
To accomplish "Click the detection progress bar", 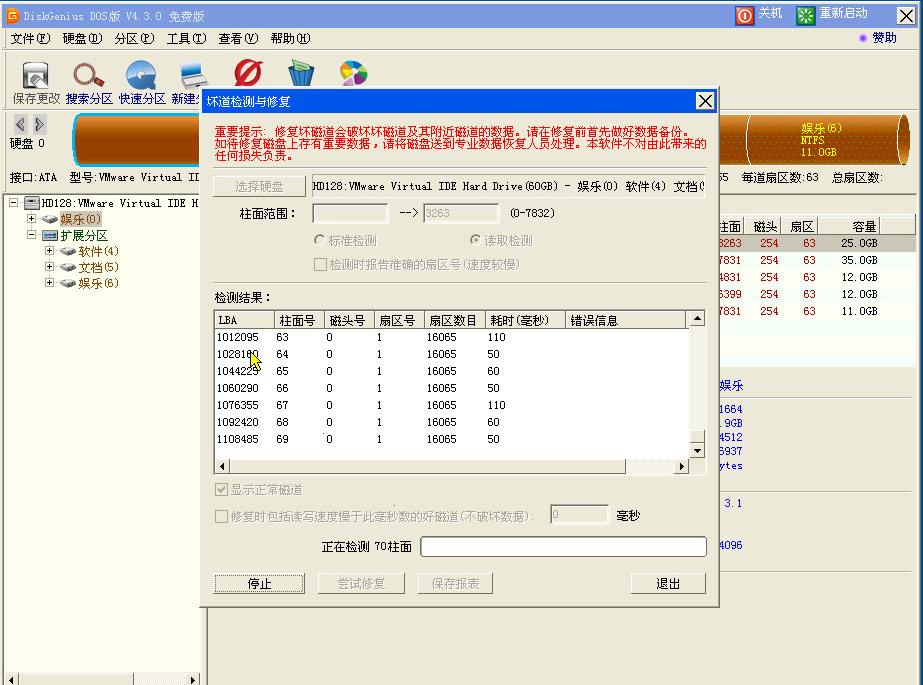I will (x=563, y=546).
